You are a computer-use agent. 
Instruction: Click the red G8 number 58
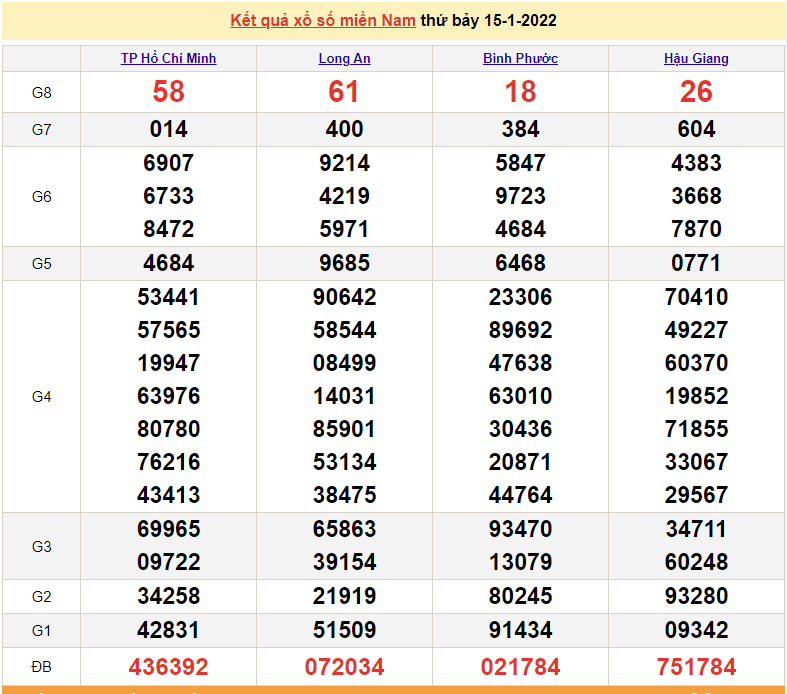pyautogui.click(x=168, y=92)
